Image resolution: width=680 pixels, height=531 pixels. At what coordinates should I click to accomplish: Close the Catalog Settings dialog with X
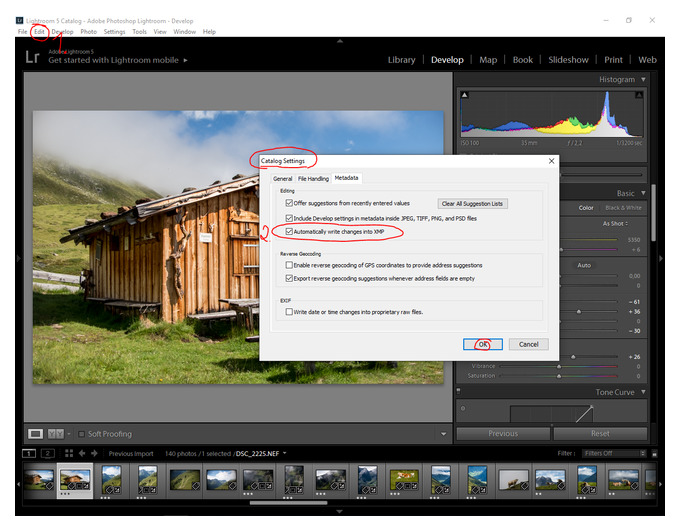551,161
